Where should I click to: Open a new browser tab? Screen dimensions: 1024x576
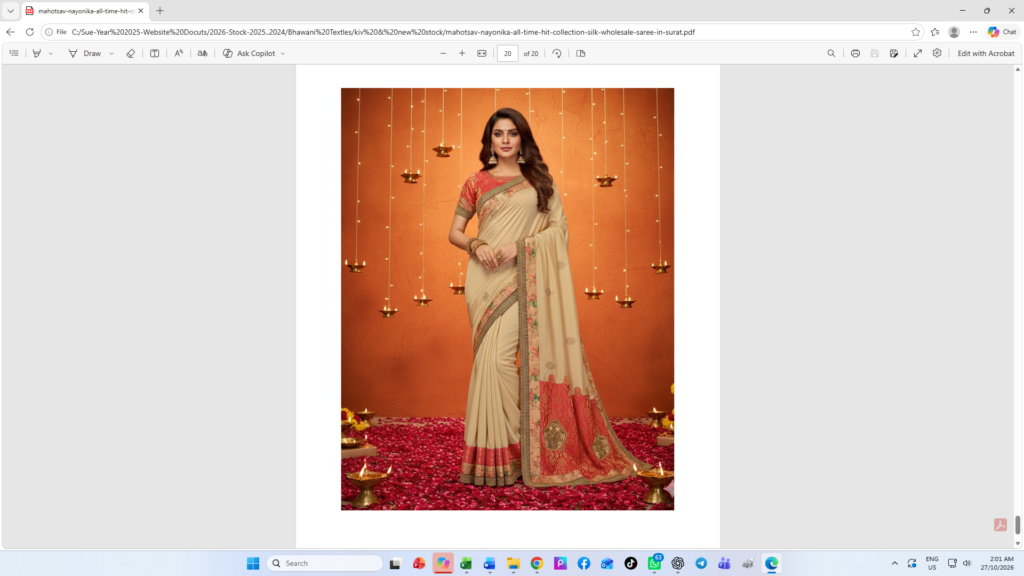(x=160, y=11)
